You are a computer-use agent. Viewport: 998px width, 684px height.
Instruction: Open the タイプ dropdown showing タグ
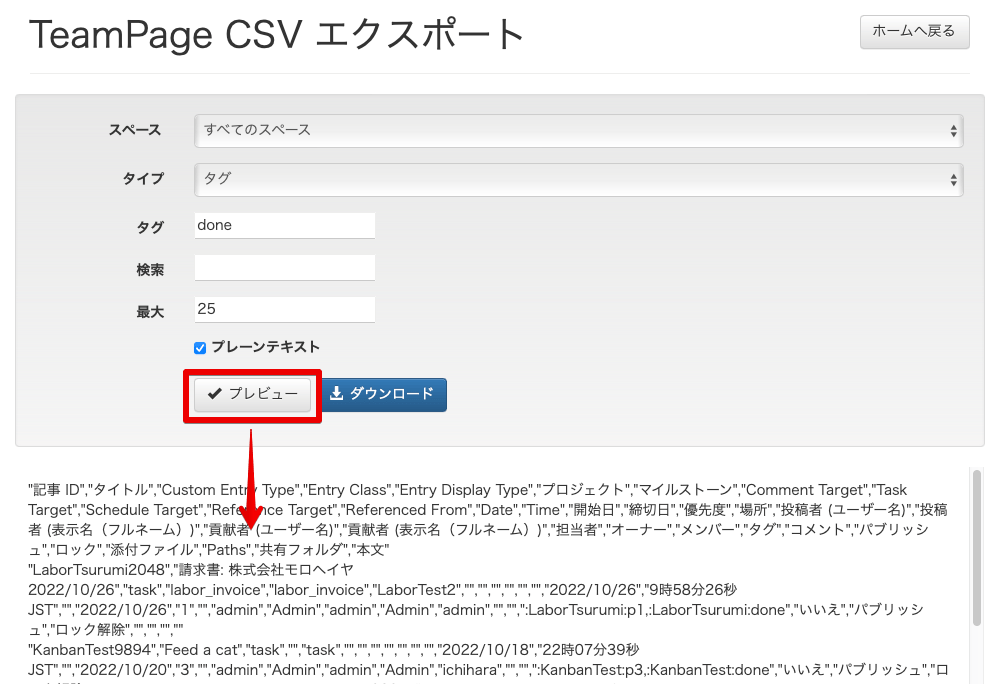click(x=579, y=179)
